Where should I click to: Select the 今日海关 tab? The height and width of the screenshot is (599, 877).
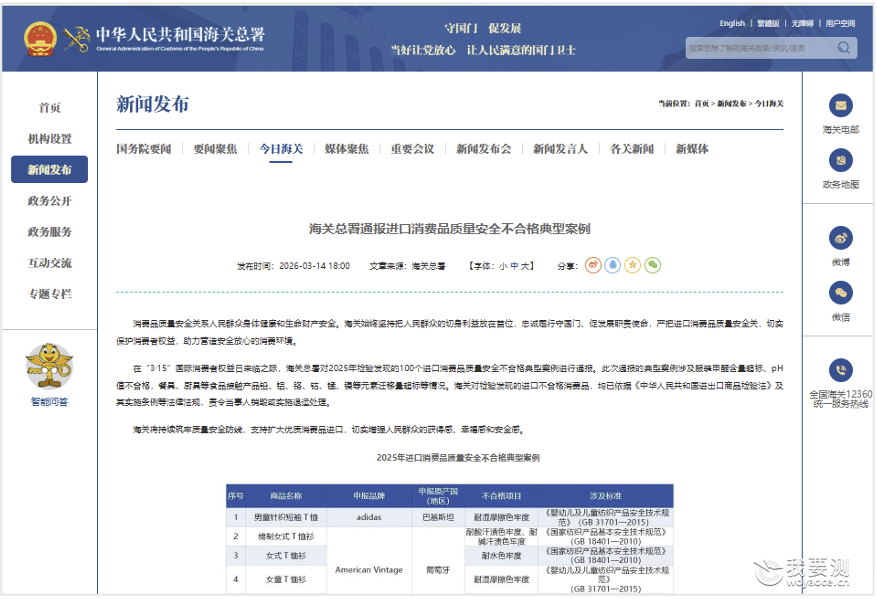coord(281,149)
